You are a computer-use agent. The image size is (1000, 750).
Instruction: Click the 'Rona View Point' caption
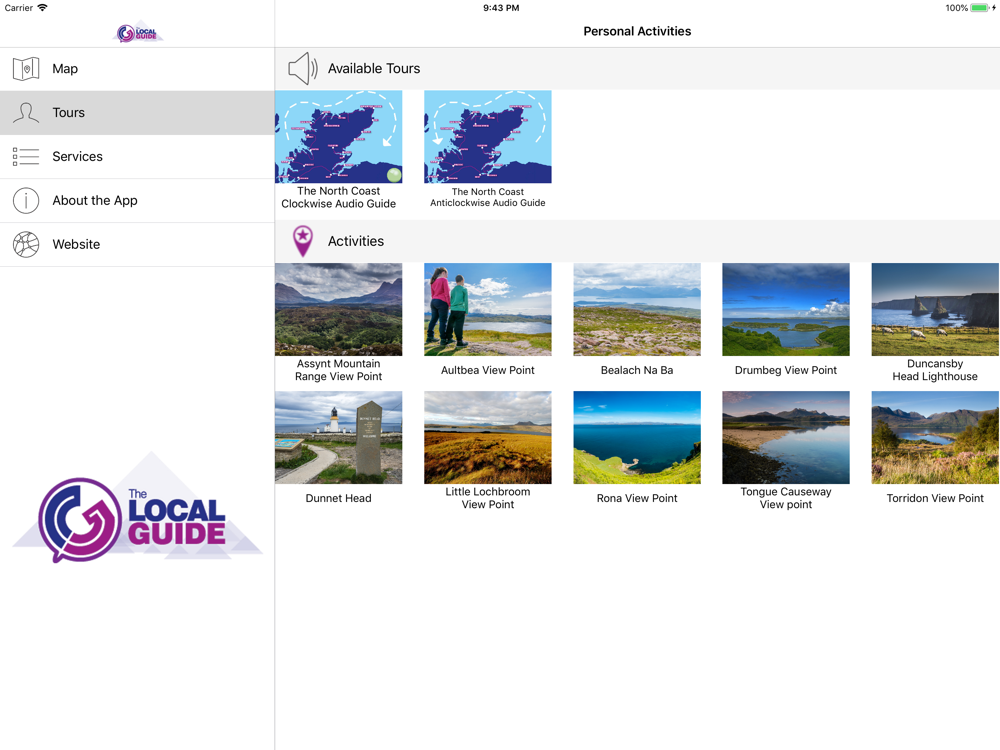637,498
